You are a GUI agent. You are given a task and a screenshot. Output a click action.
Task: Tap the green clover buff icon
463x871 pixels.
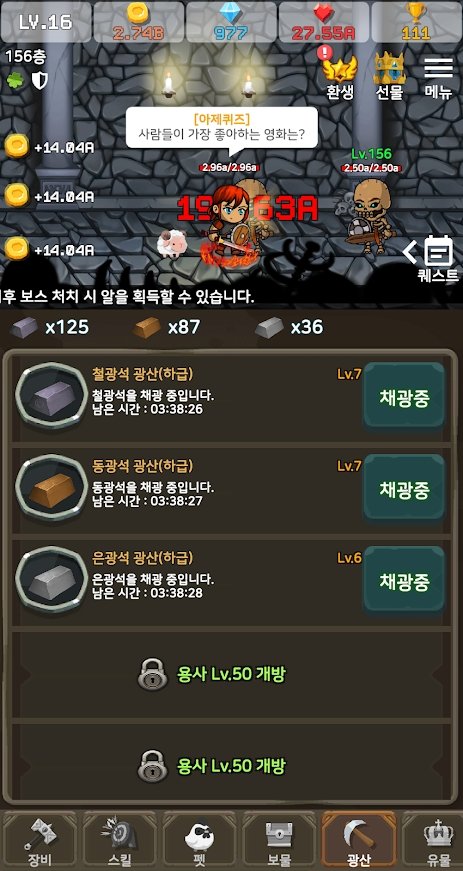[x=14, y=81]
